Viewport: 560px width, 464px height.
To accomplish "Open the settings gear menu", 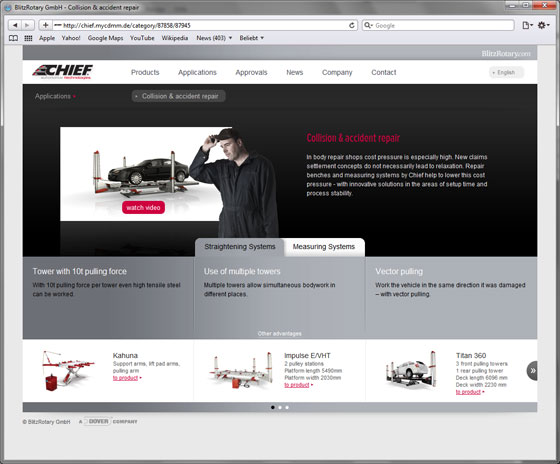I will (544, 25).
